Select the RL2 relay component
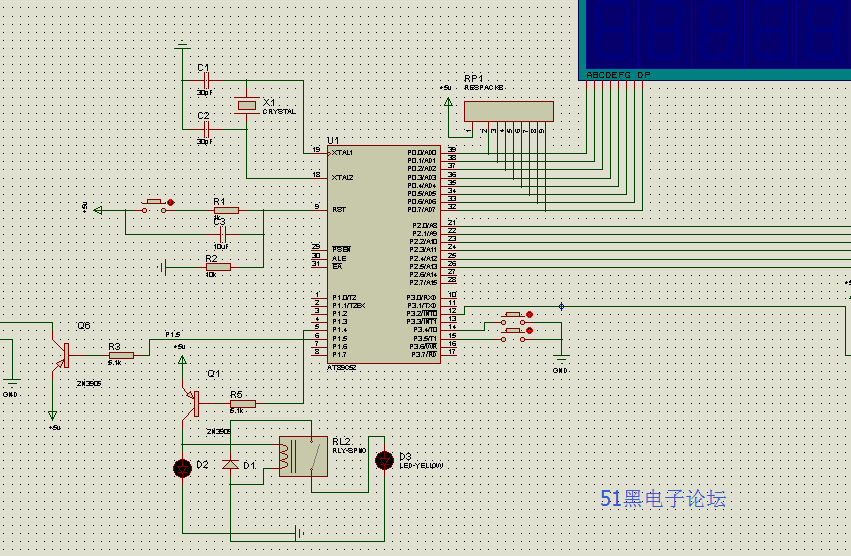This screenshot has height=556, width=851. 303,457
